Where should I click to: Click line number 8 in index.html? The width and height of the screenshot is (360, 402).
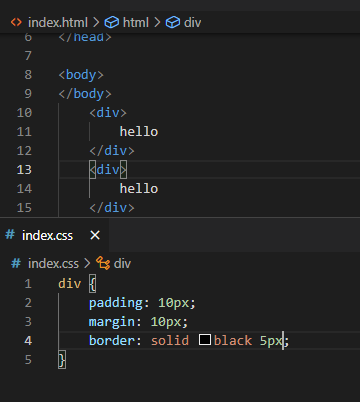[x=28, y=75]
